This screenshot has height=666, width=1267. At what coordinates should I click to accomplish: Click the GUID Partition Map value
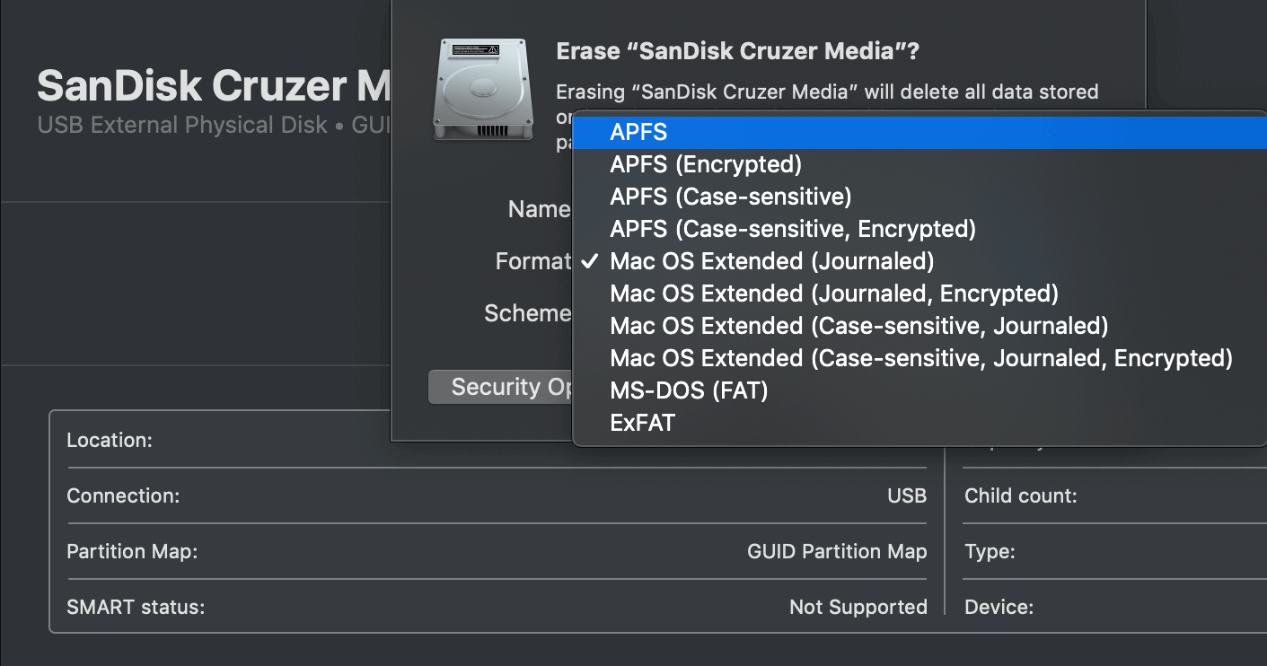[x=836, y=552]
